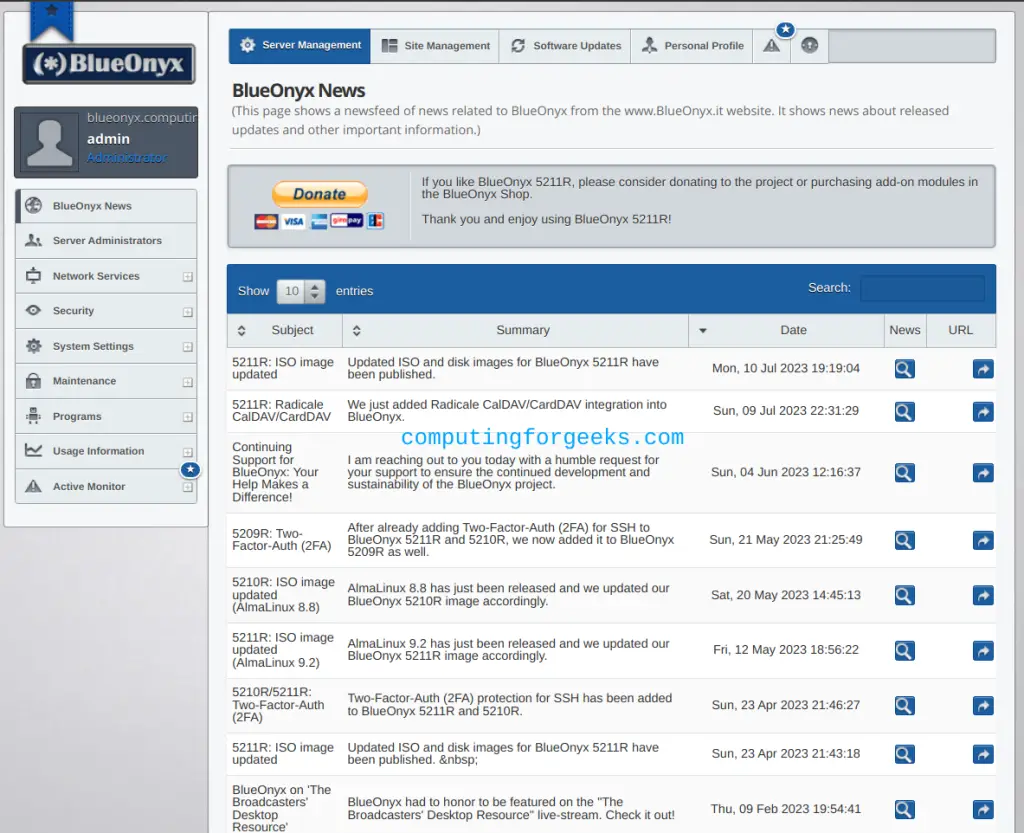View news for 5211R AlmaLinux 9.2 entry

click(x=904, y=651)
